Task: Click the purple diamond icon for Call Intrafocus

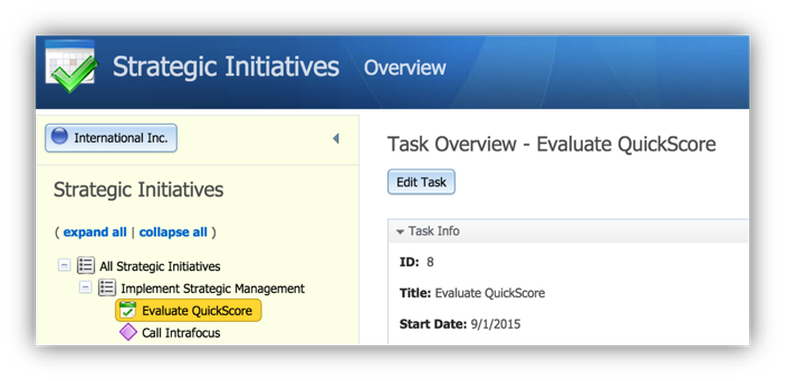Action: (x=129, y=332)
